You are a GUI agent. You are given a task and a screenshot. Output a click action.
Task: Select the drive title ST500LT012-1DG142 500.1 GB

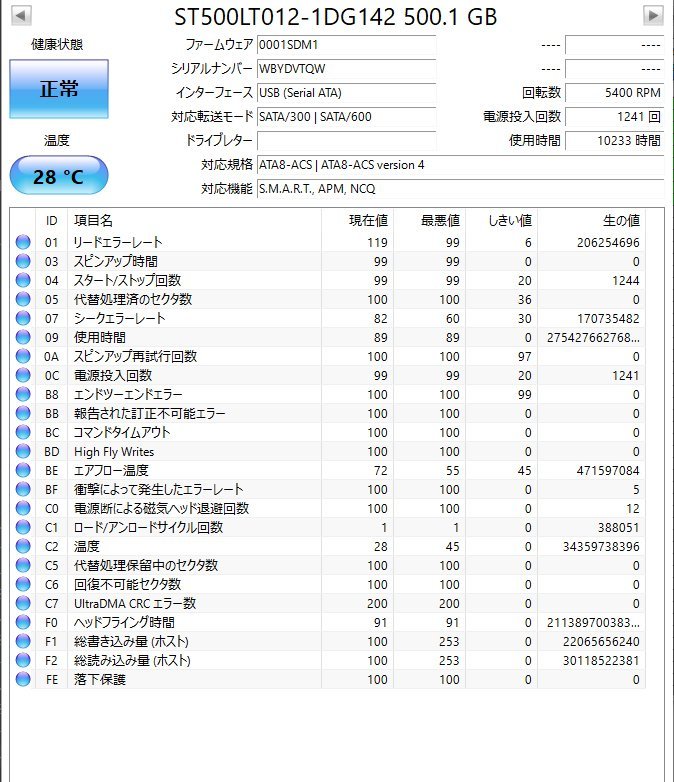pyautogui.click(x=336, y=16)
